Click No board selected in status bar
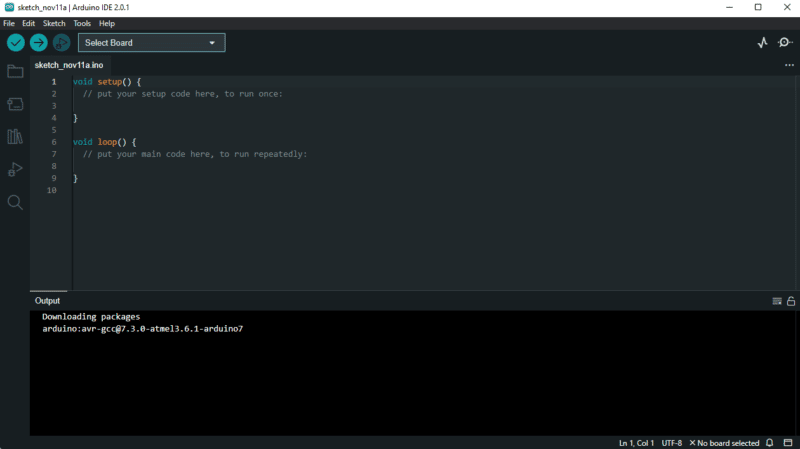800x449 pixels. (724, 443)
